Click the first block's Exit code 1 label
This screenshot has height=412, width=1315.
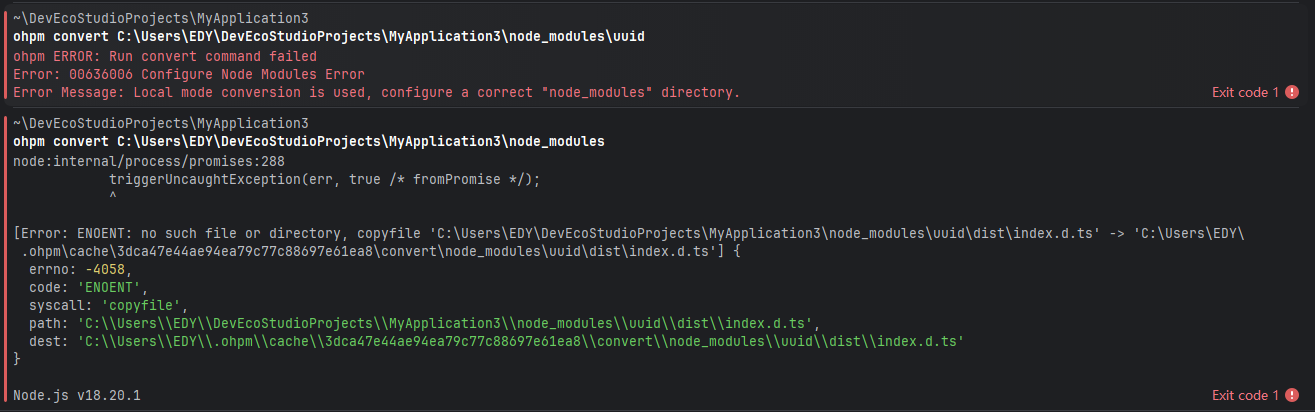pos(1245,92)
